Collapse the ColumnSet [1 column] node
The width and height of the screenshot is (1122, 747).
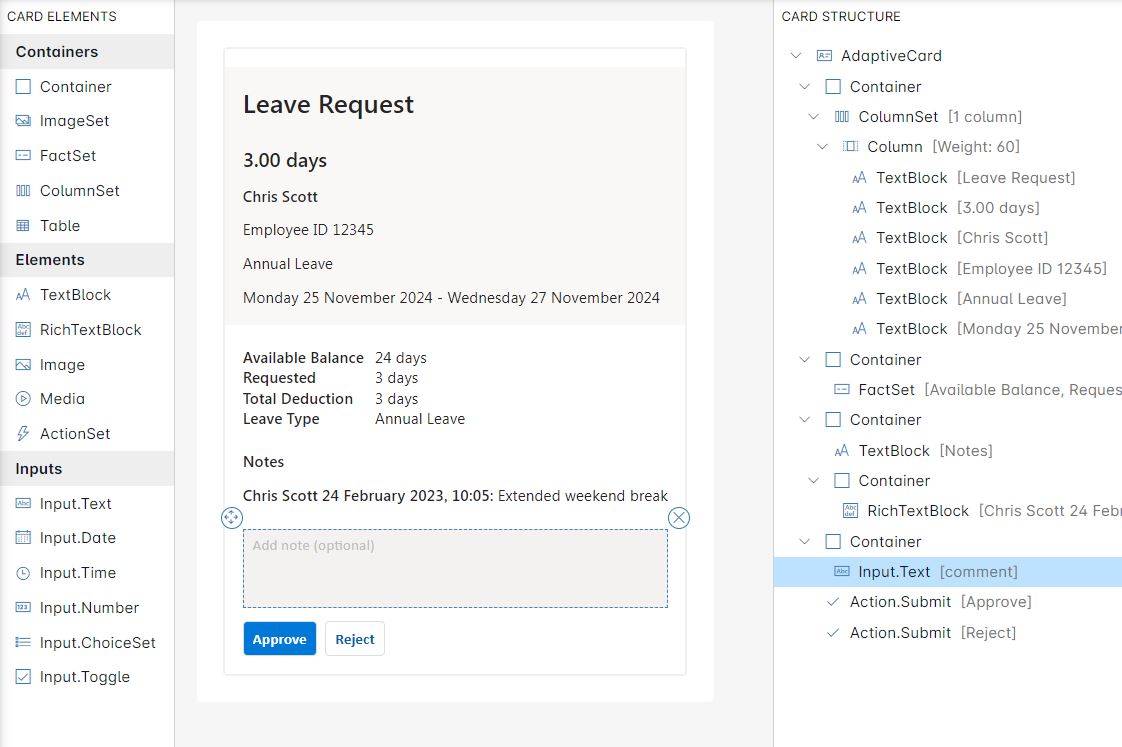814,117
